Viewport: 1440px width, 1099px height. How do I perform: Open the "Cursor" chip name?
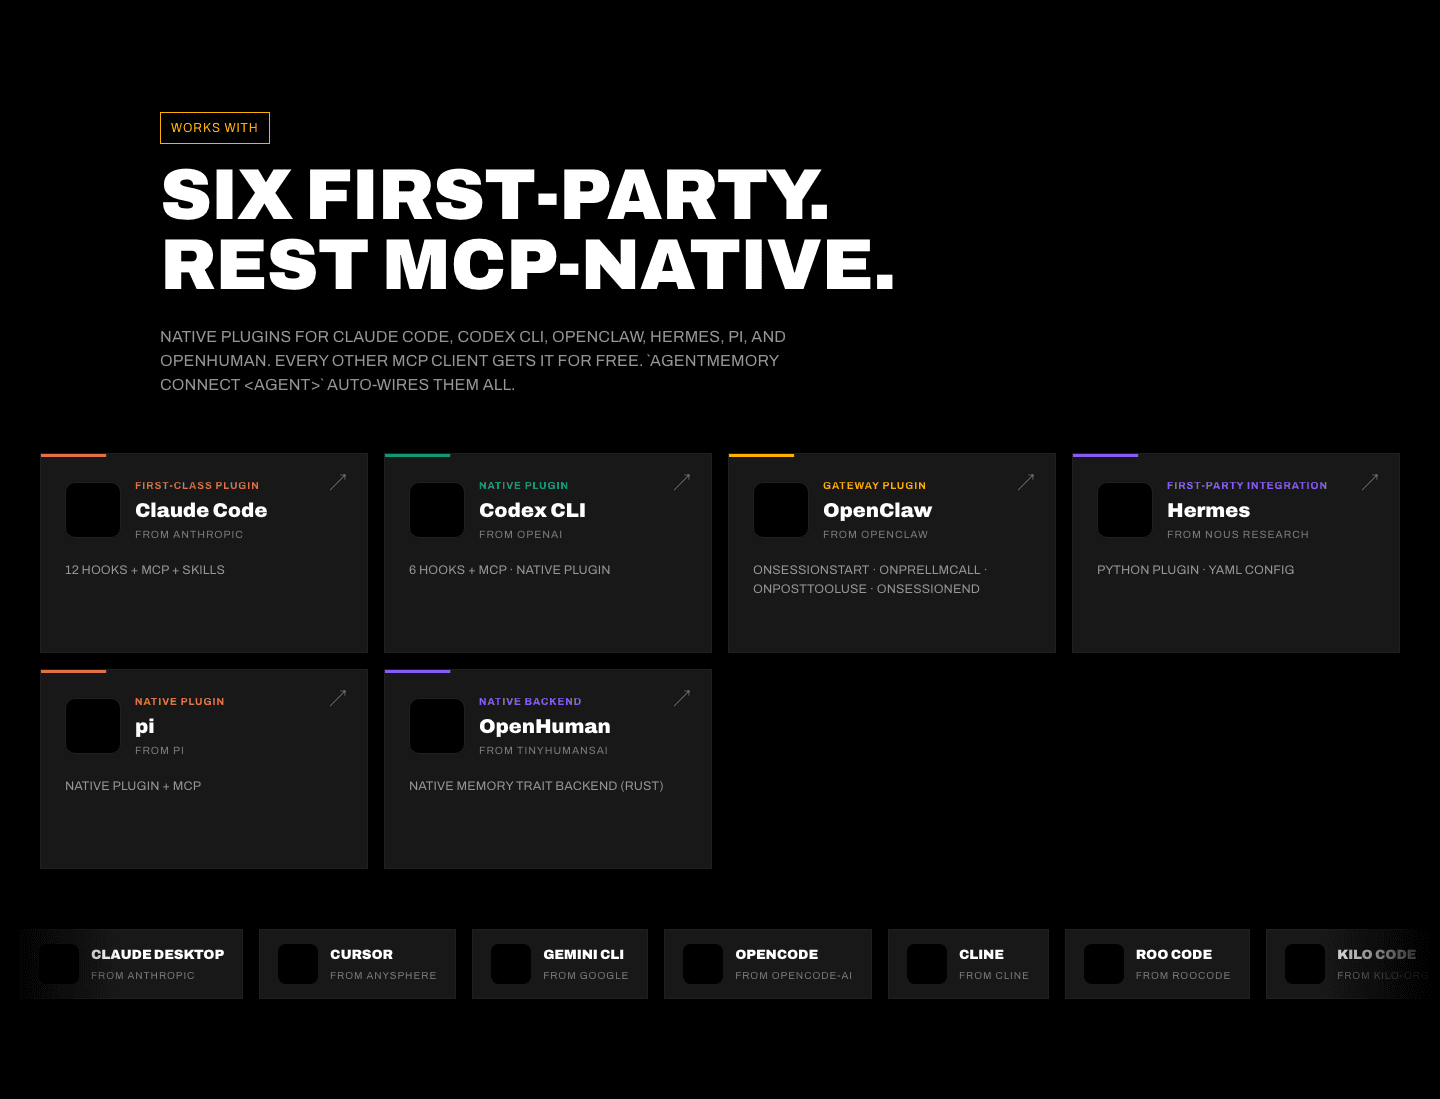(x=361, y=954)
